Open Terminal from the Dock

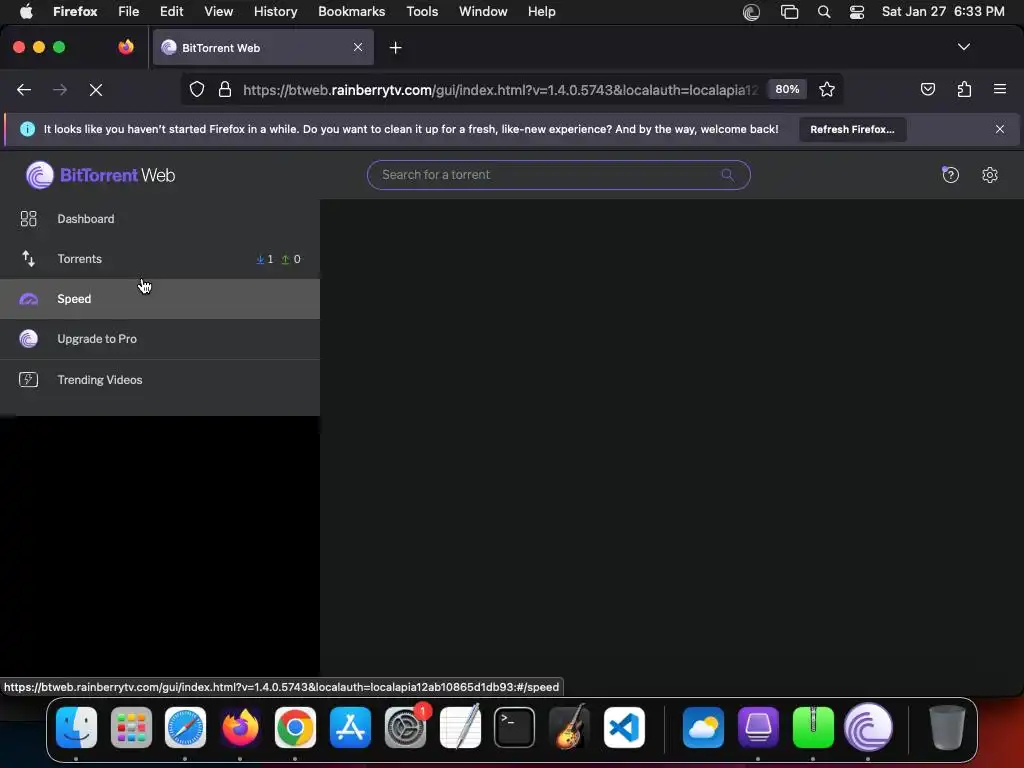pyautogui.click(x=515, y=728)
